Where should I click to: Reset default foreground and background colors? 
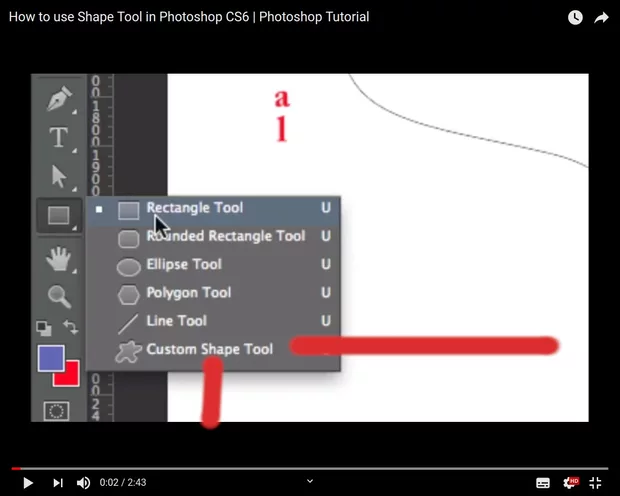(x=43, y=328)
